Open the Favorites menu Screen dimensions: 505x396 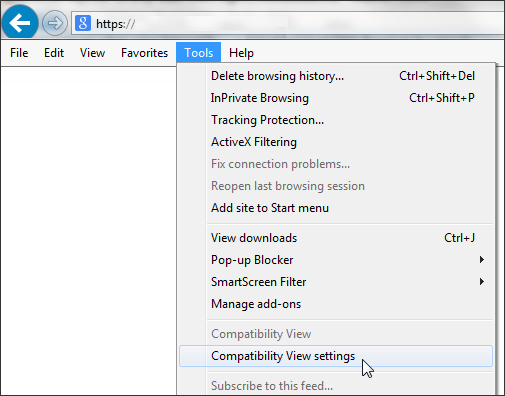pos(144,53)
